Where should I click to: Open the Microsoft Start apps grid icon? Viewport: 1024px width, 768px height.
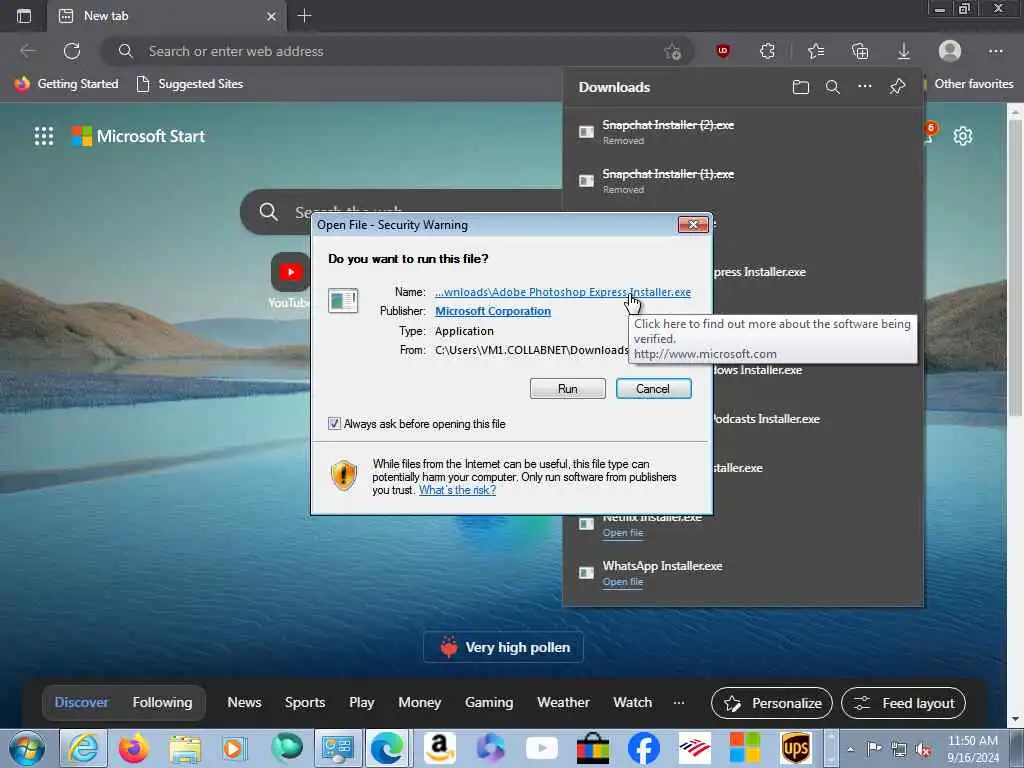[x=44, y=136]
